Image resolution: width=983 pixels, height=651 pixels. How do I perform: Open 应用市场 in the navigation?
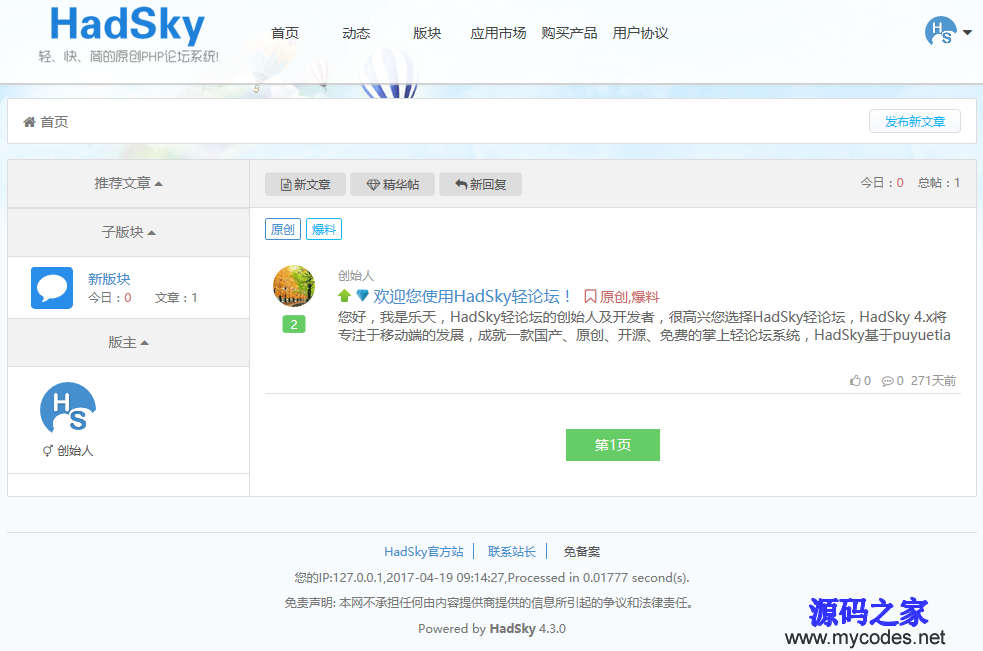pyautogui.click(x=498, y=33)
